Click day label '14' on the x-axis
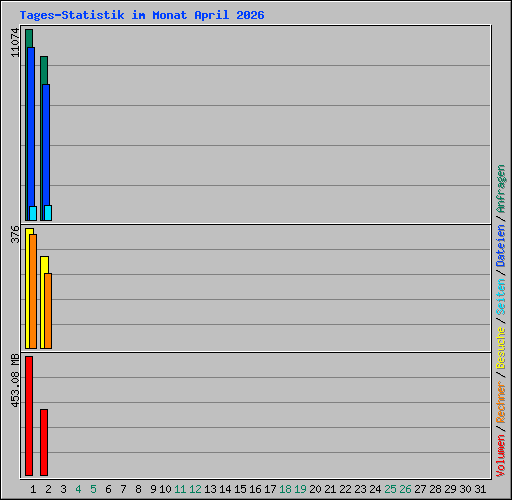This screenshot has height=500, width=512. [x=225, y=489]
